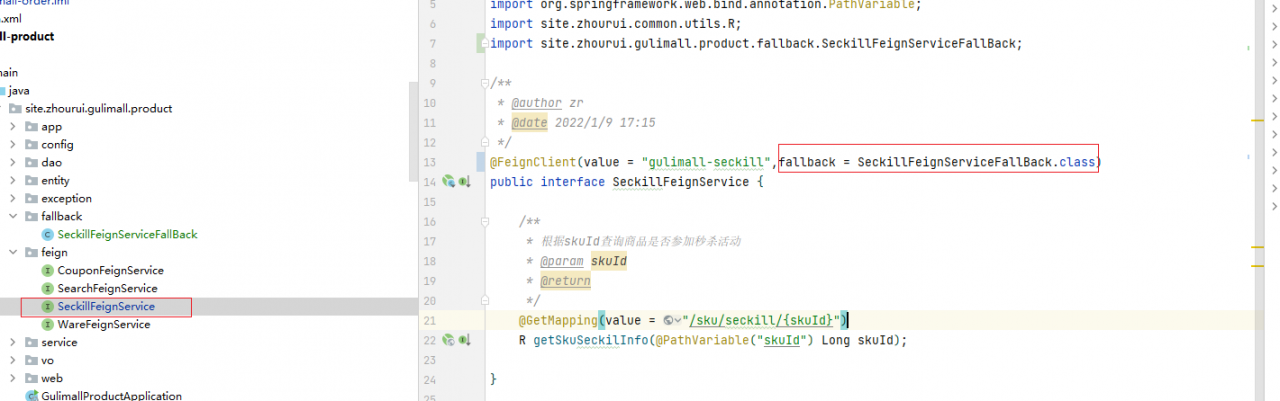Screen dimensions: 1280x401
Task: Click the vo package folder icon
Action: coord(31,360)
